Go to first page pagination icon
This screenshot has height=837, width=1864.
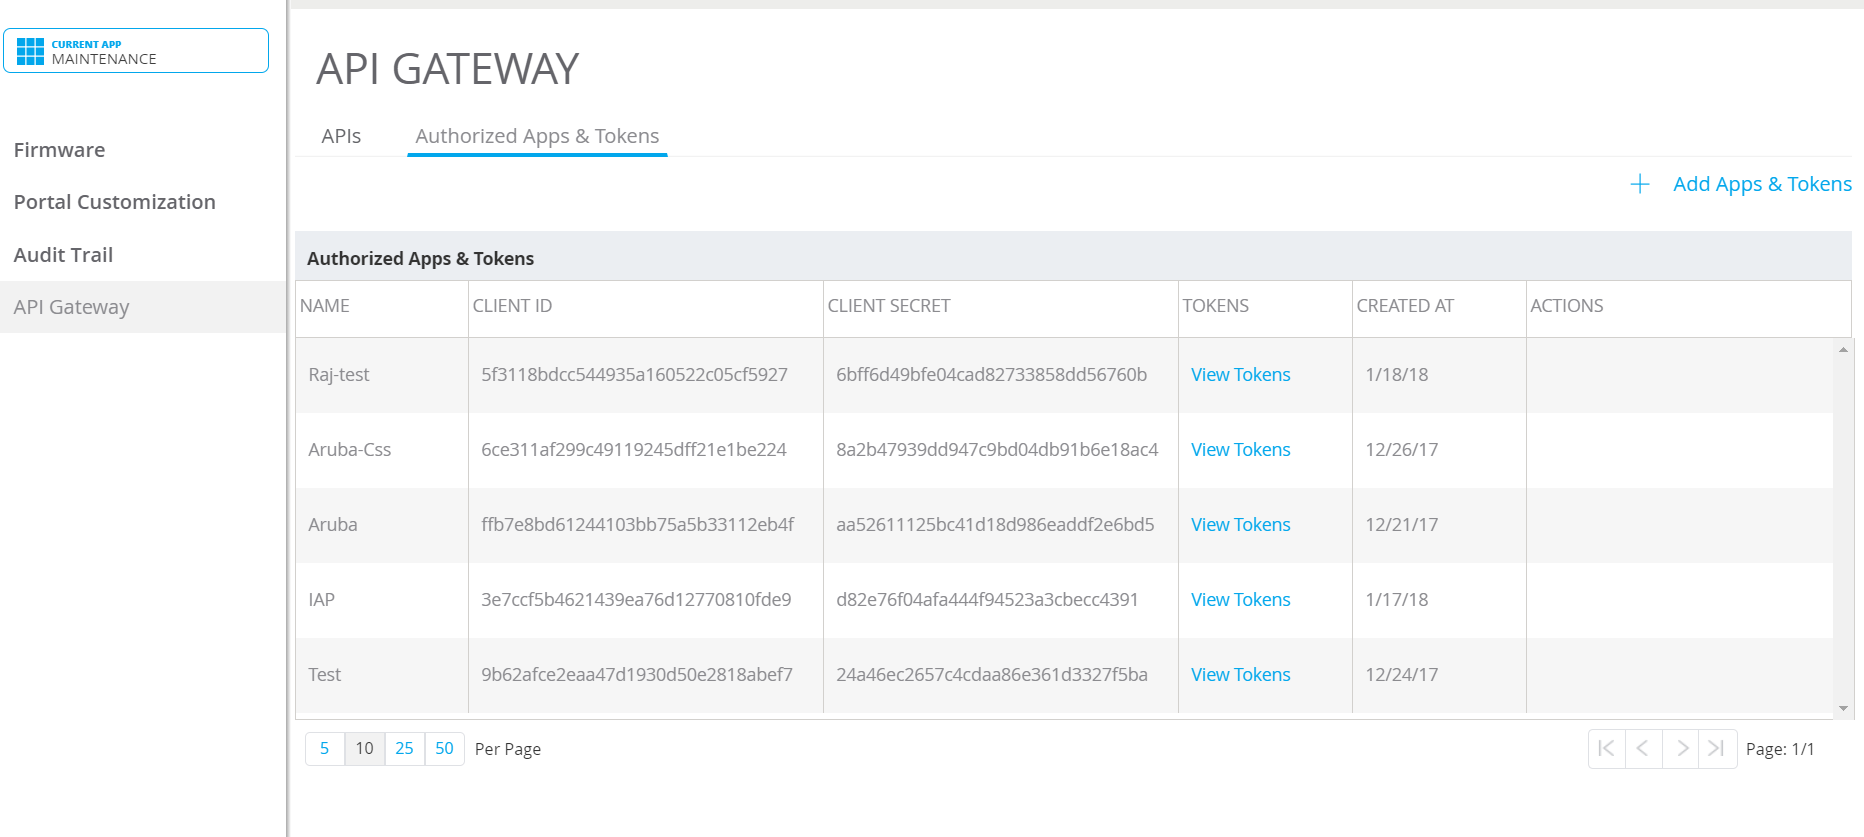click(x=1606, y=748)
